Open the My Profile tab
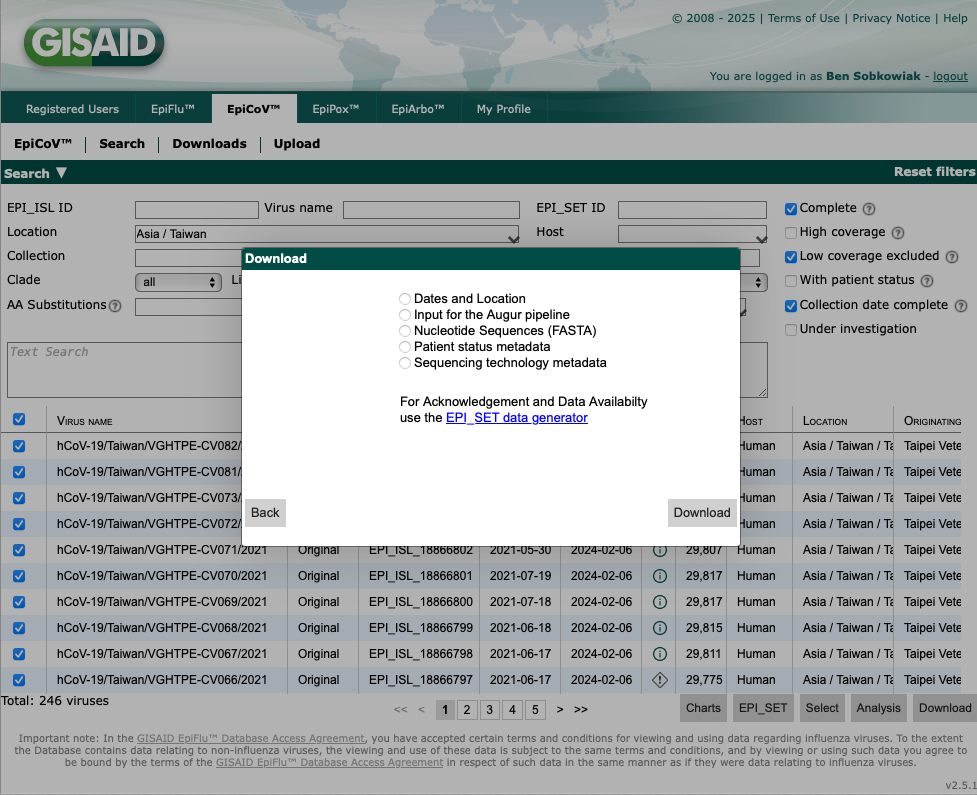The height and width of the screenshot is (795, 977). coord(503,109)
